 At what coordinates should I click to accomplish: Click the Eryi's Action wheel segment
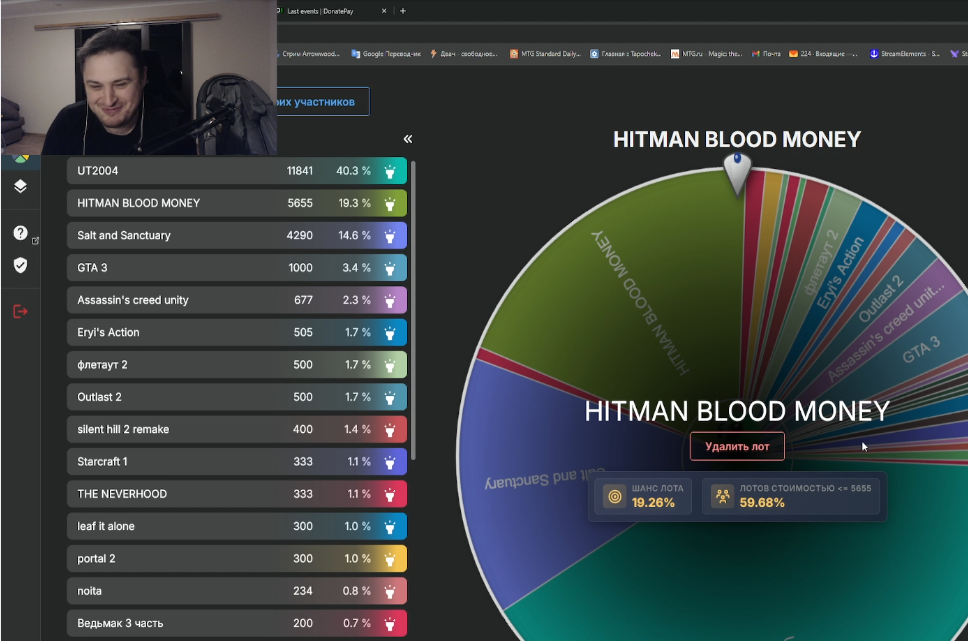[840, 272]
